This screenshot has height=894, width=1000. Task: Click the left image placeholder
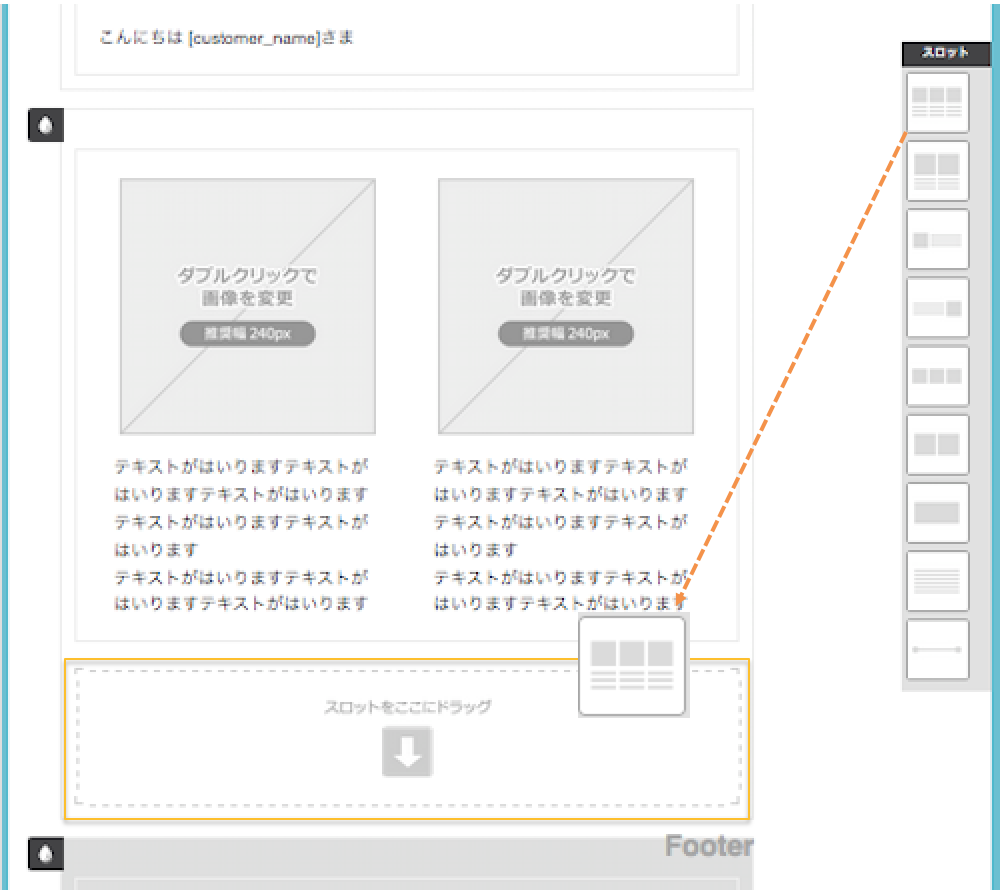coord(248,306)
